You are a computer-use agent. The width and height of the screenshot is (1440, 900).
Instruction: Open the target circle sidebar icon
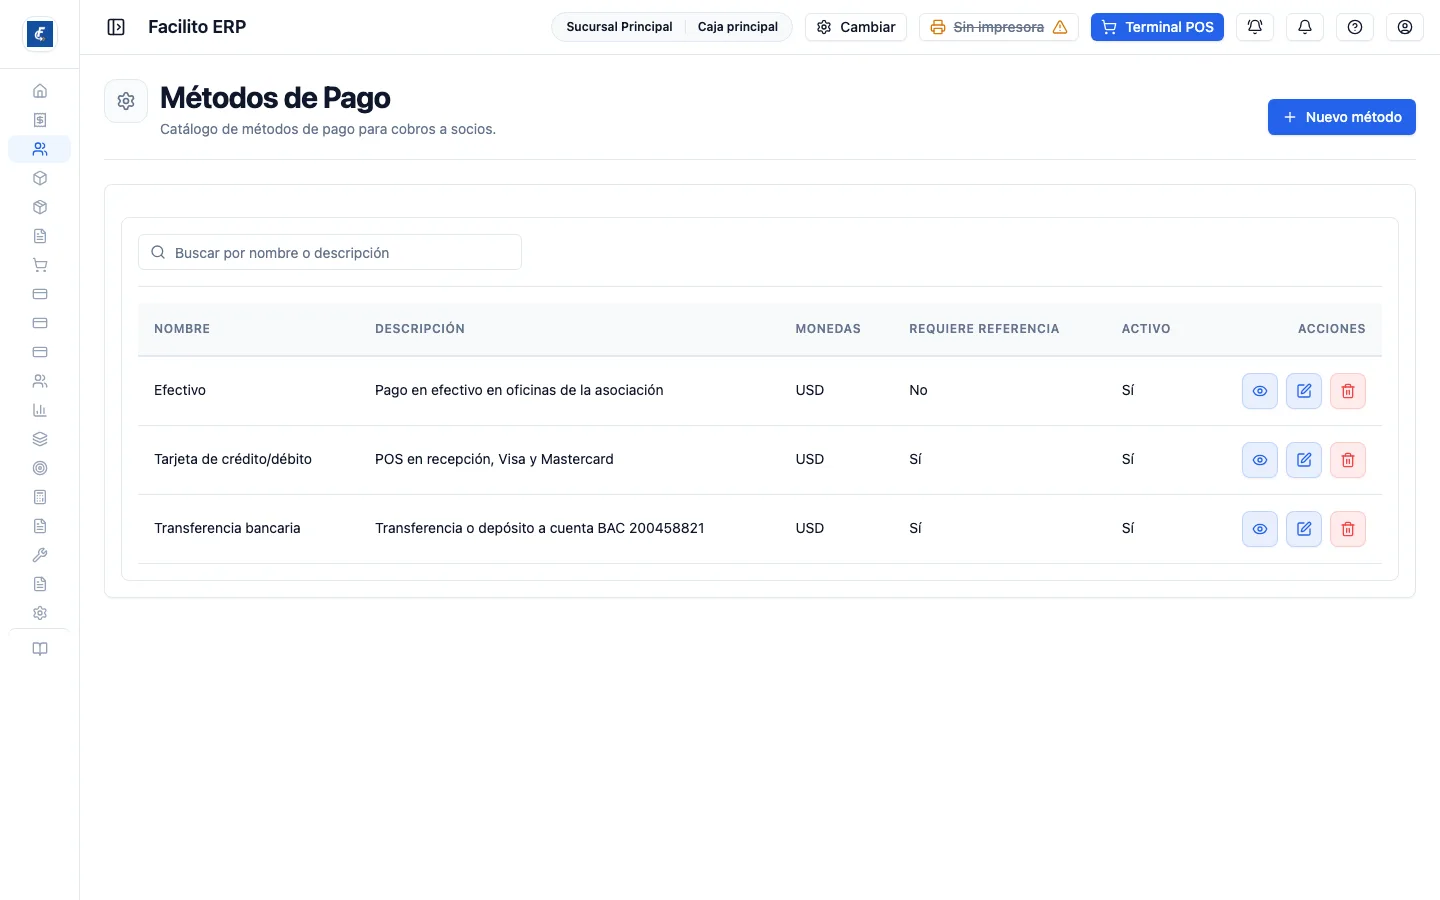(x=40, y=468)
